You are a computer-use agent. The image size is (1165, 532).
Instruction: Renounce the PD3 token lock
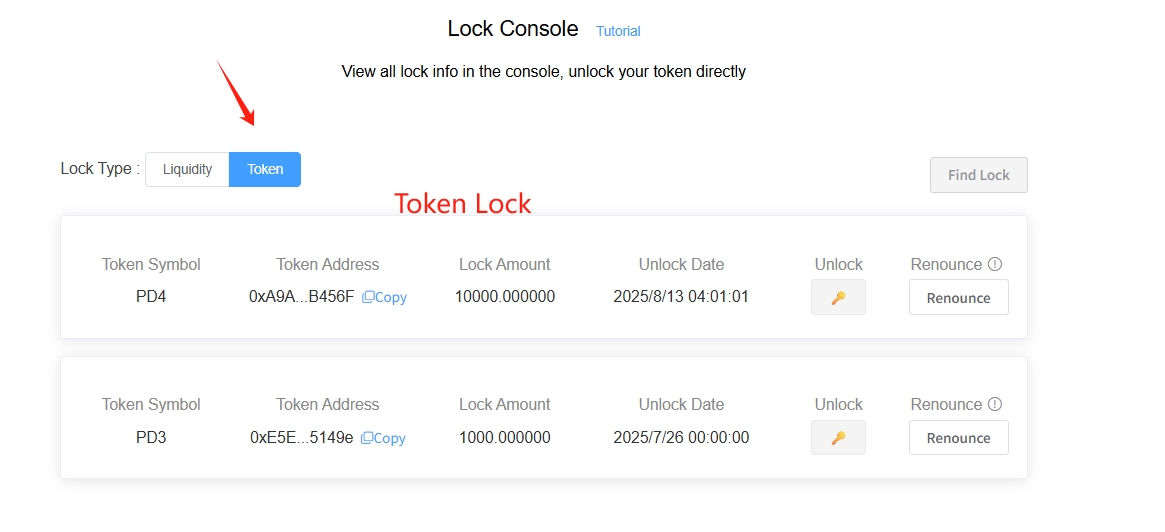pyautogui.click(x=958, y=438)
